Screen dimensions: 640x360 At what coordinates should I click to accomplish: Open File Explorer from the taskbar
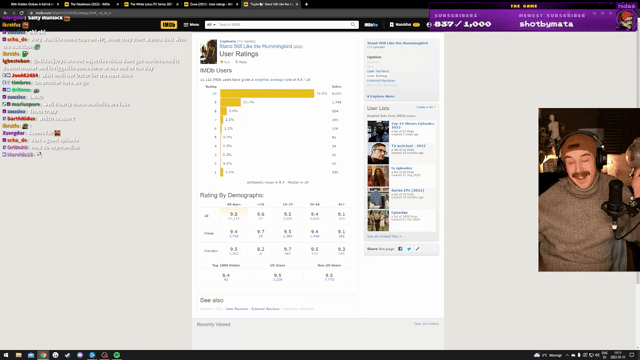[18, 355]
